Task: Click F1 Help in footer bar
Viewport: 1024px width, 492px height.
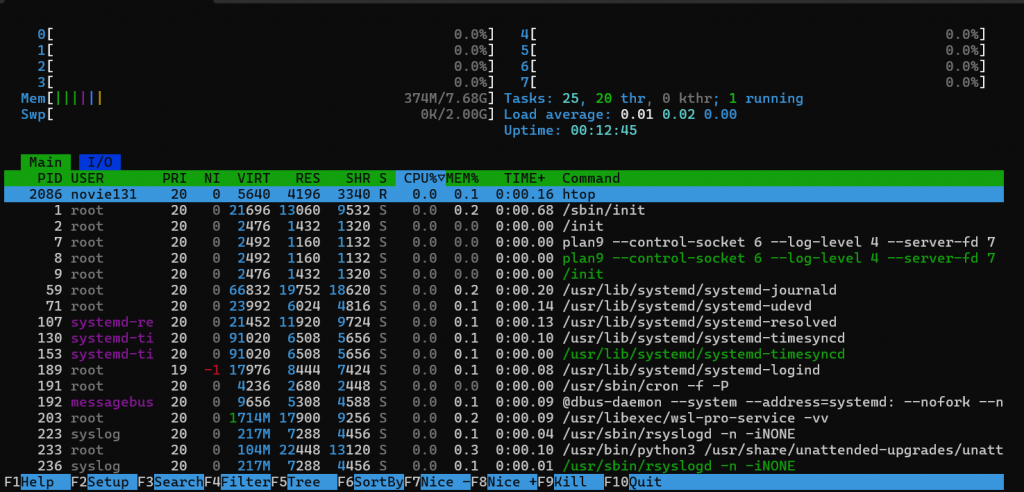Action: click(x=37, y=482)
